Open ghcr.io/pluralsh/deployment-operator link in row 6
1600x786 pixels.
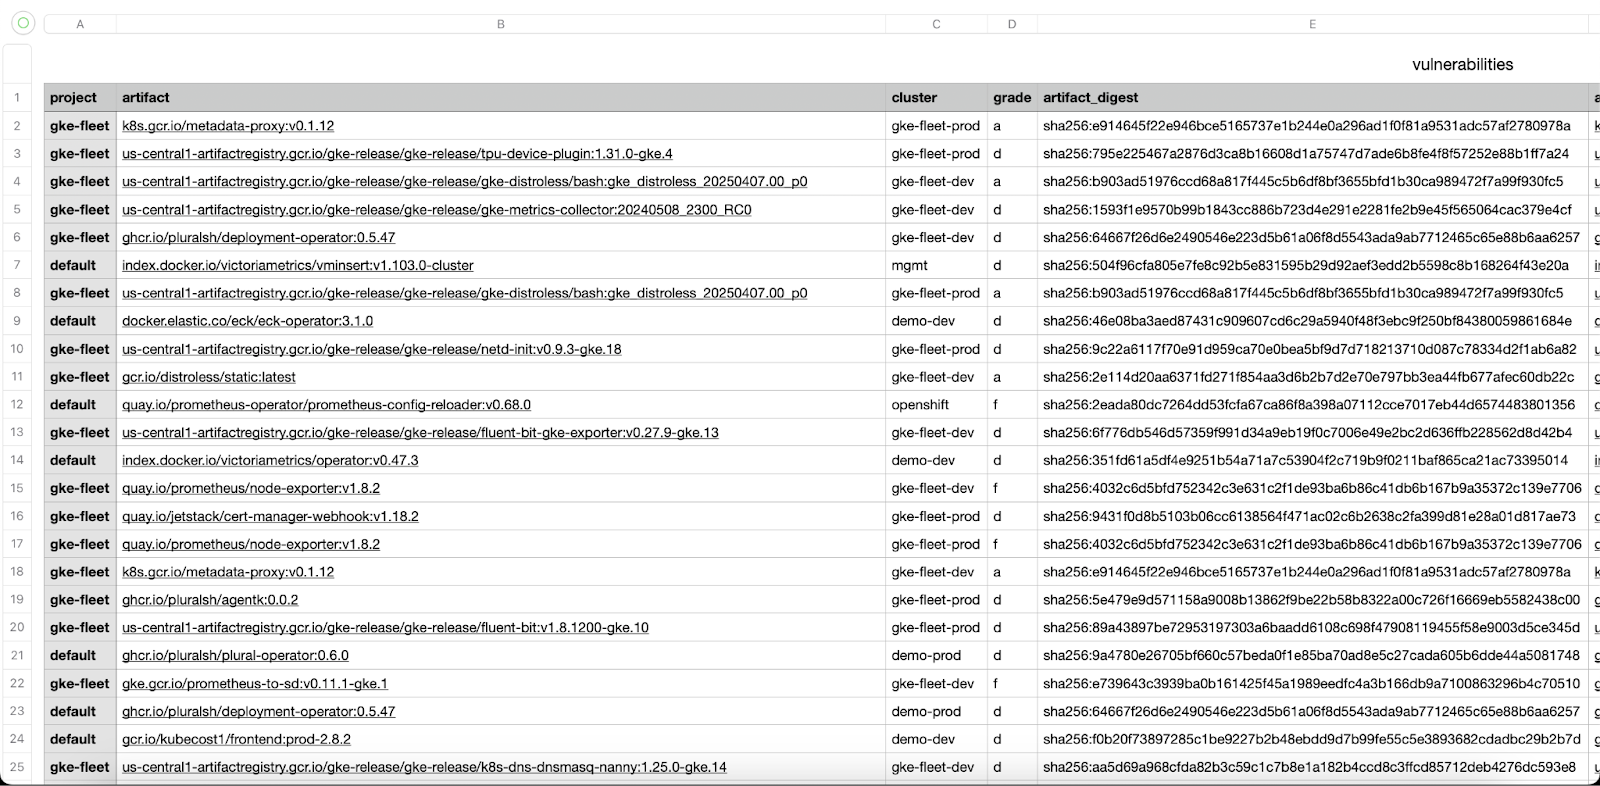tap(258, 238)
